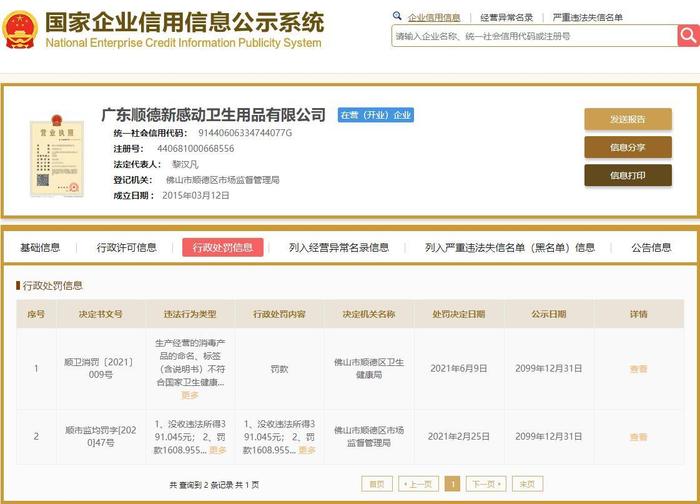
Task: Switch to the 公告信息 tab
Action: click(x=651, y=247)
